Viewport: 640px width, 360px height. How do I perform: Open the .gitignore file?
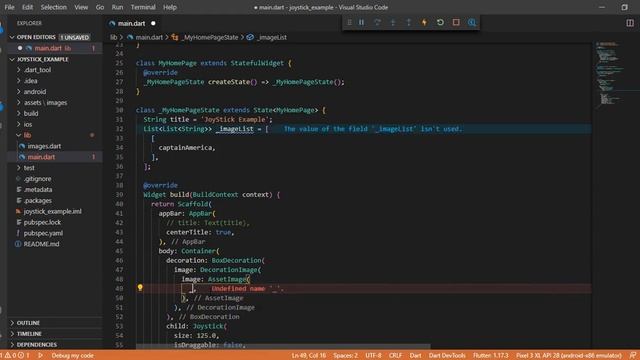pos(37,179)
